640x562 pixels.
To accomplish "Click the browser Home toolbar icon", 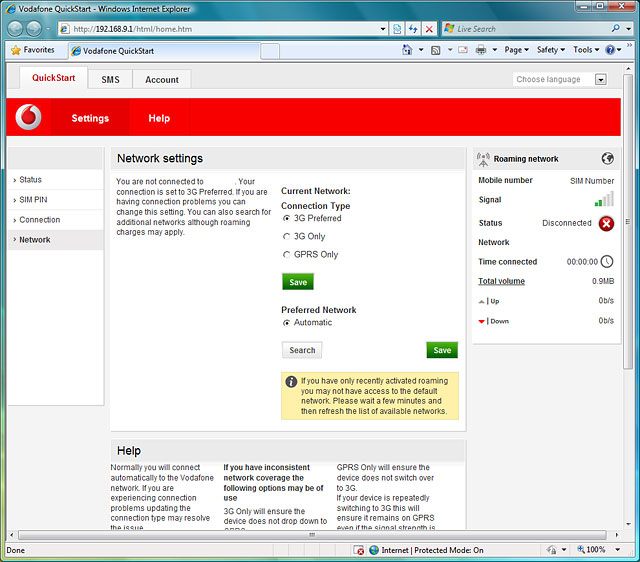I will (409, 49).
